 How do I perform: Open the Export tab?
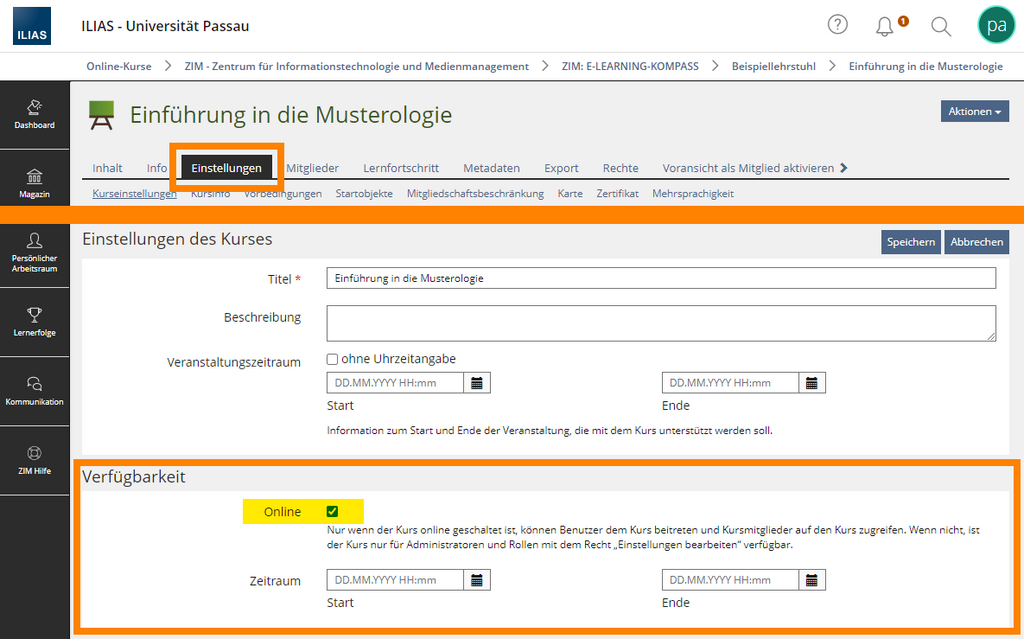point(562,168)
